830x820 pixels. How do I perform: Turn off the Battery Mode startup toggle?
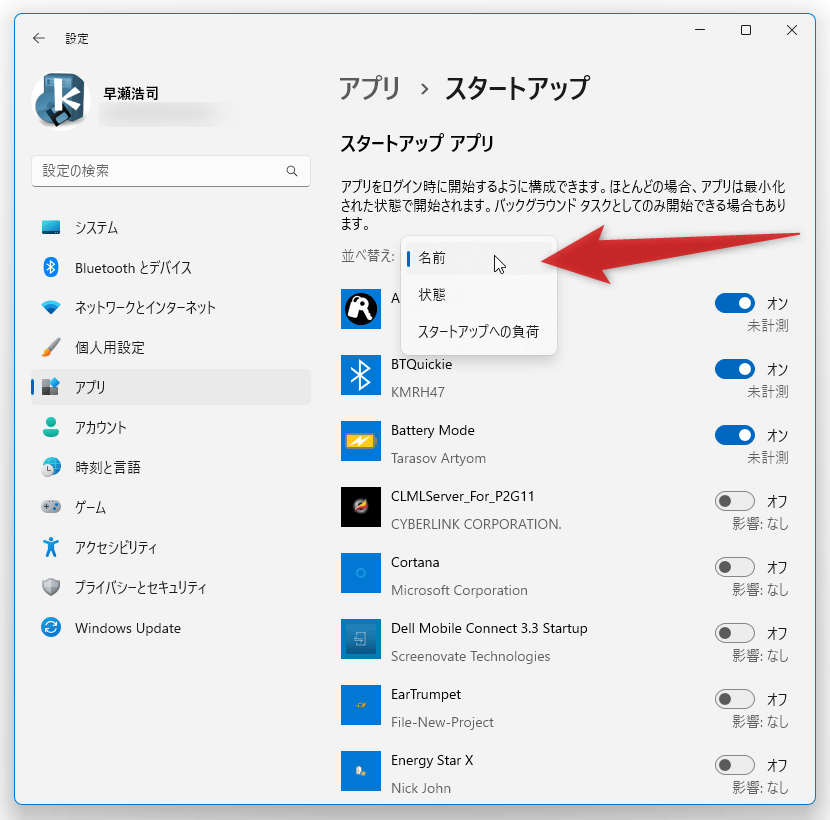point(735,435)
